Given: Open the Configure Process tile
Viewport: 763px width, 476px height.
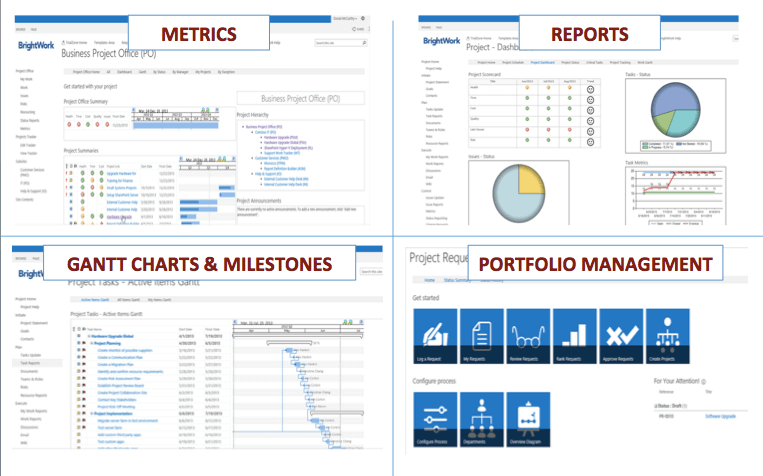Looking at the screenshot, I should click(x=435, y=420).
